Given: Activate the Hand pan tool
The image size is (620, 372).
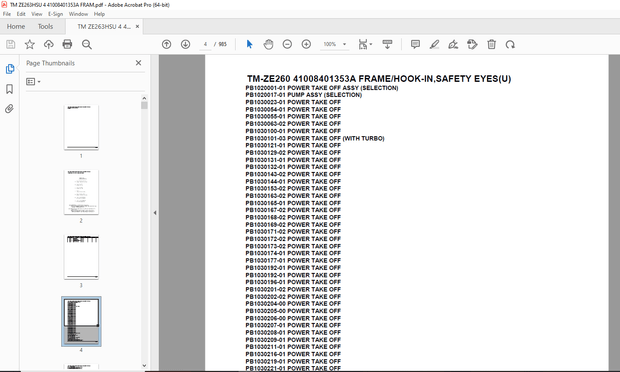Looking at the screenshot, I should pyautogui.click(x=268, y=44).
